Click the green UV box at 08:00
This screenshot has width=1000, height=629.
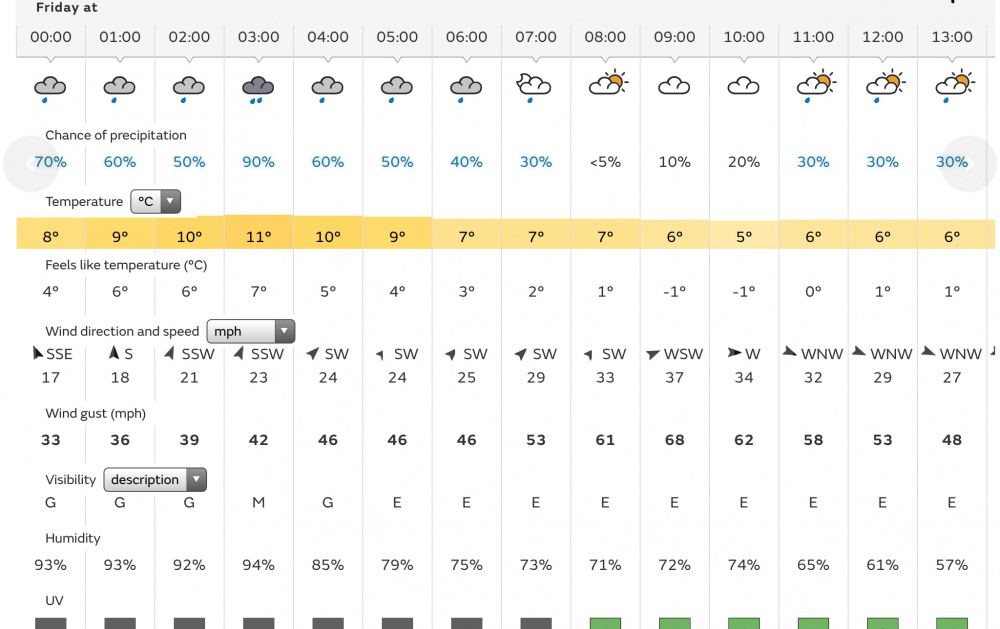point(606,623)
